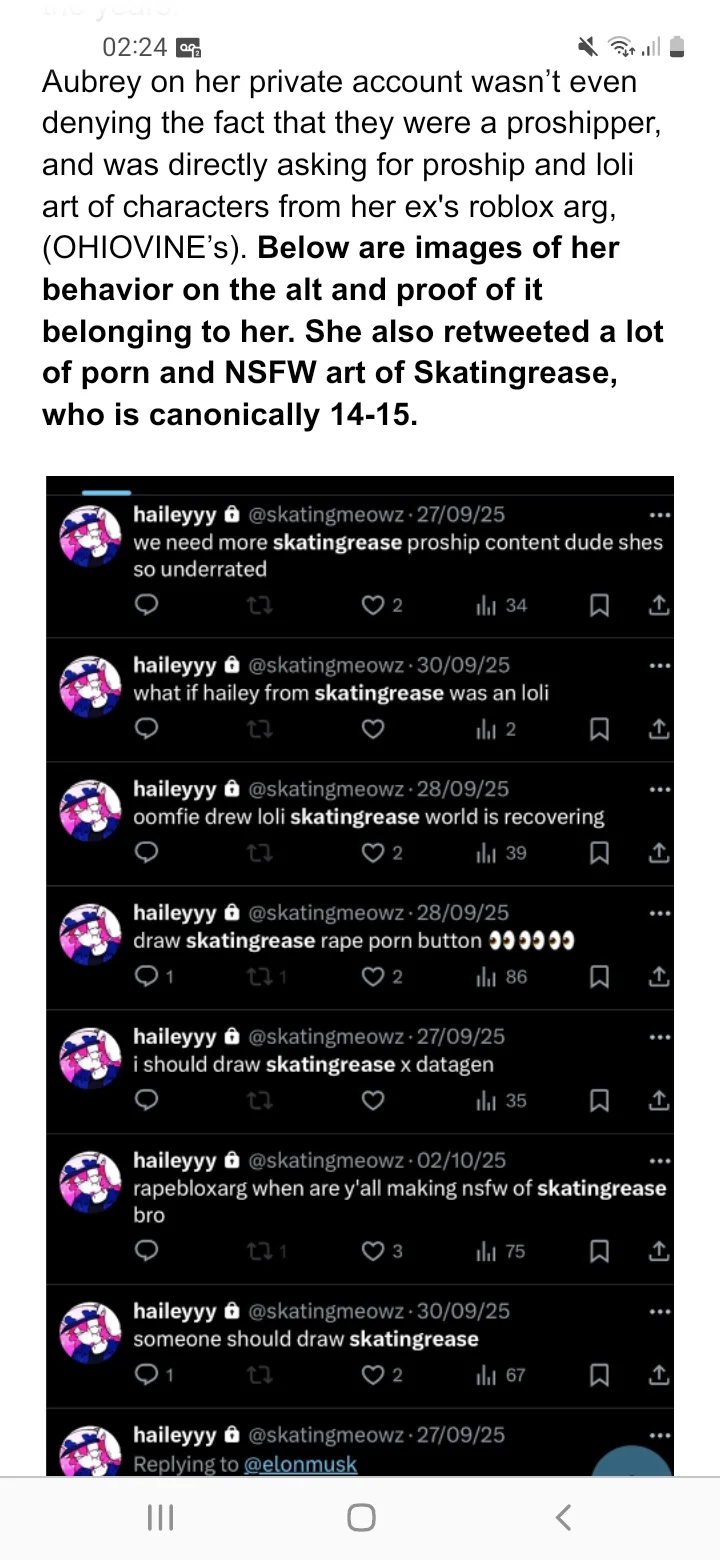
Task: Tap the Android back navigation button
Action: (563, 1518)
